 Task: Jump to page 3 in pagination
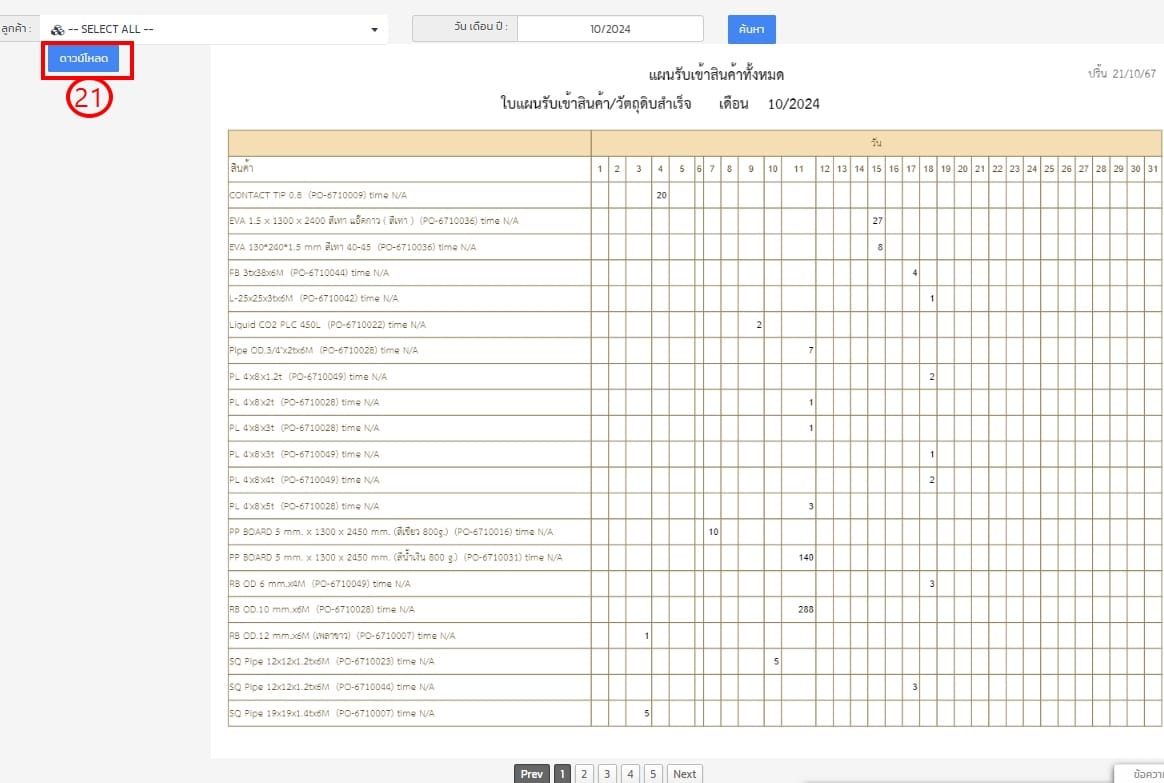tap(607, 773)
